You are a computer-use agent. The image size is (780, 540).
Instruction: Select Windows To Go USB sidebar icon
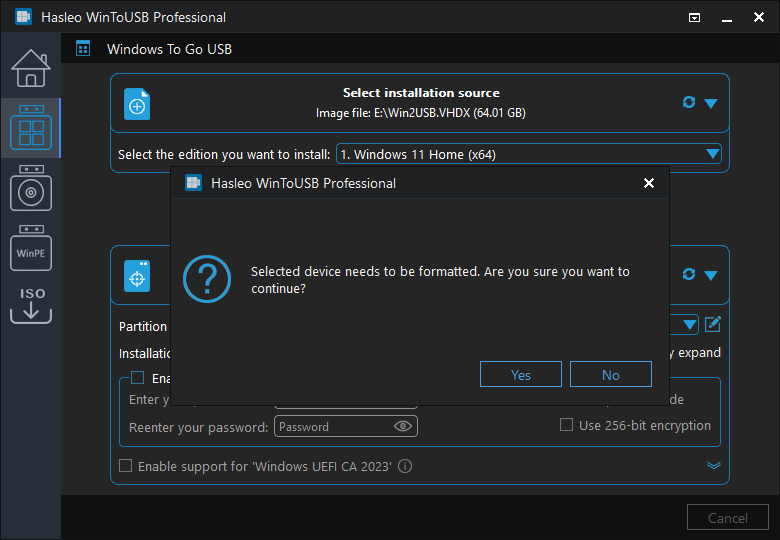30,128
